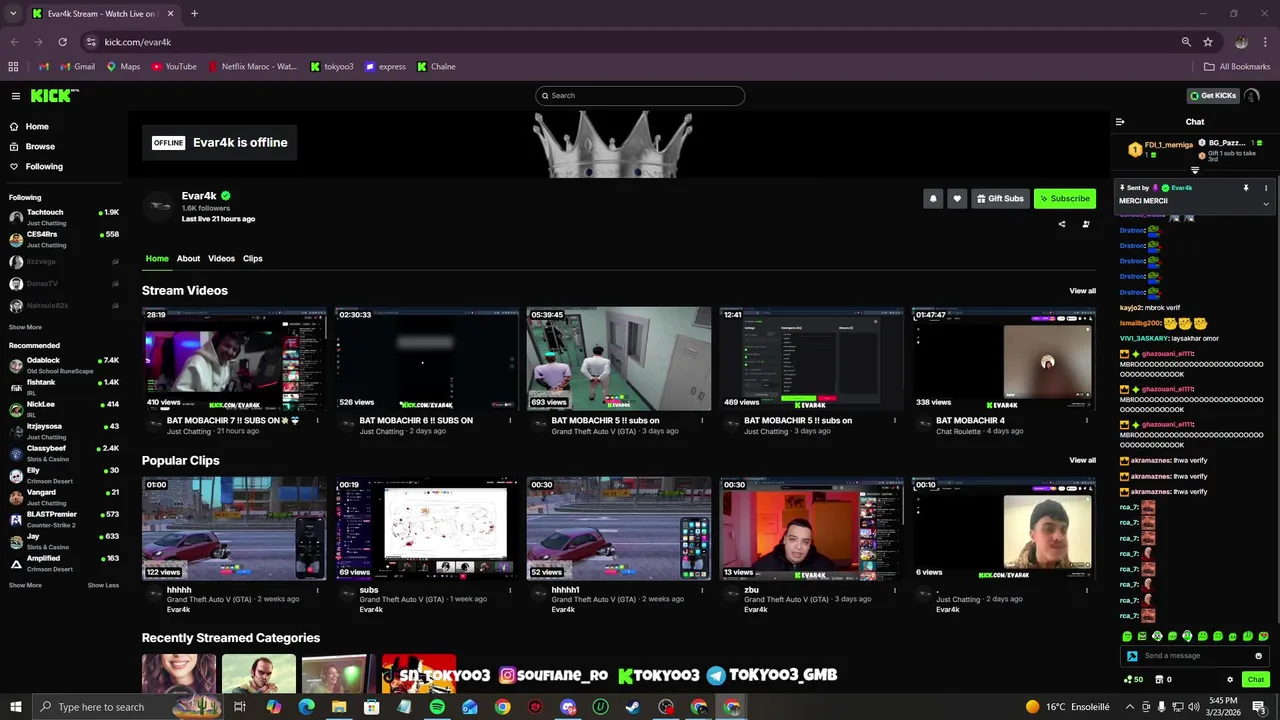Open All Bookmarks folder

point(1237,67)
